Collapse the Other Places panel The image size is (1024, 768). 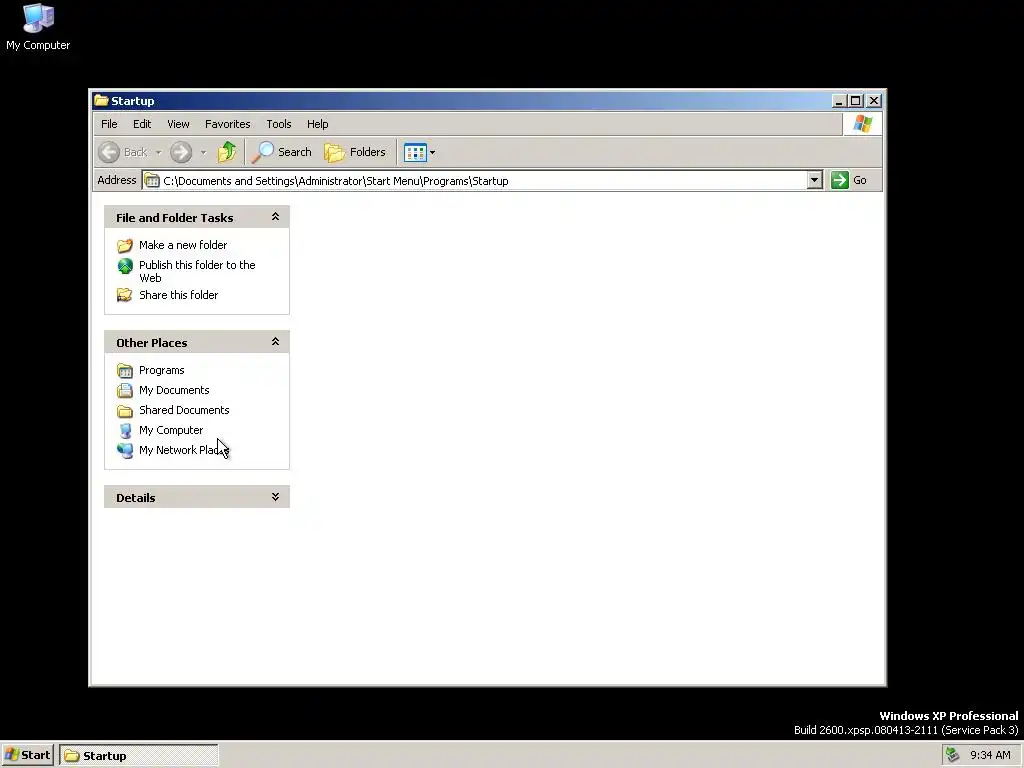tap(275, 342)
